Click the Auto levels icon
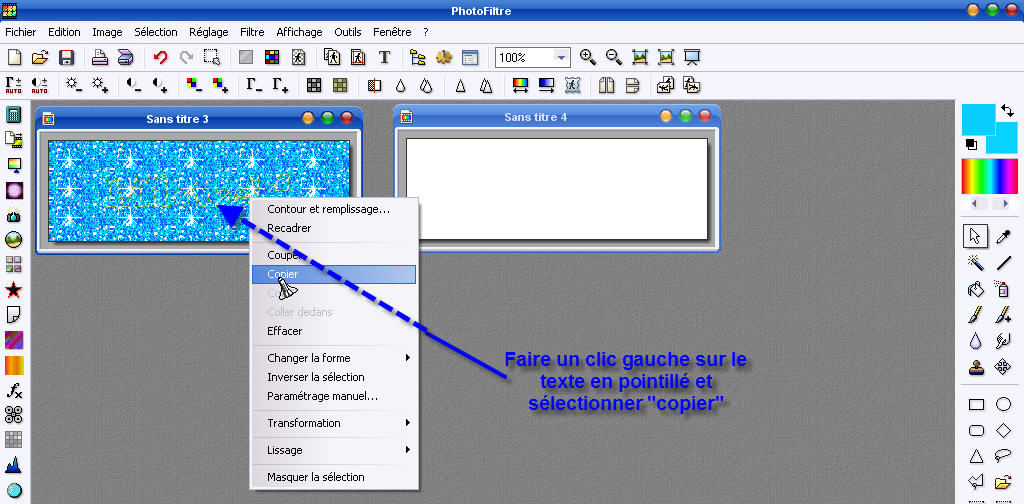 click(x=14, y=85)
